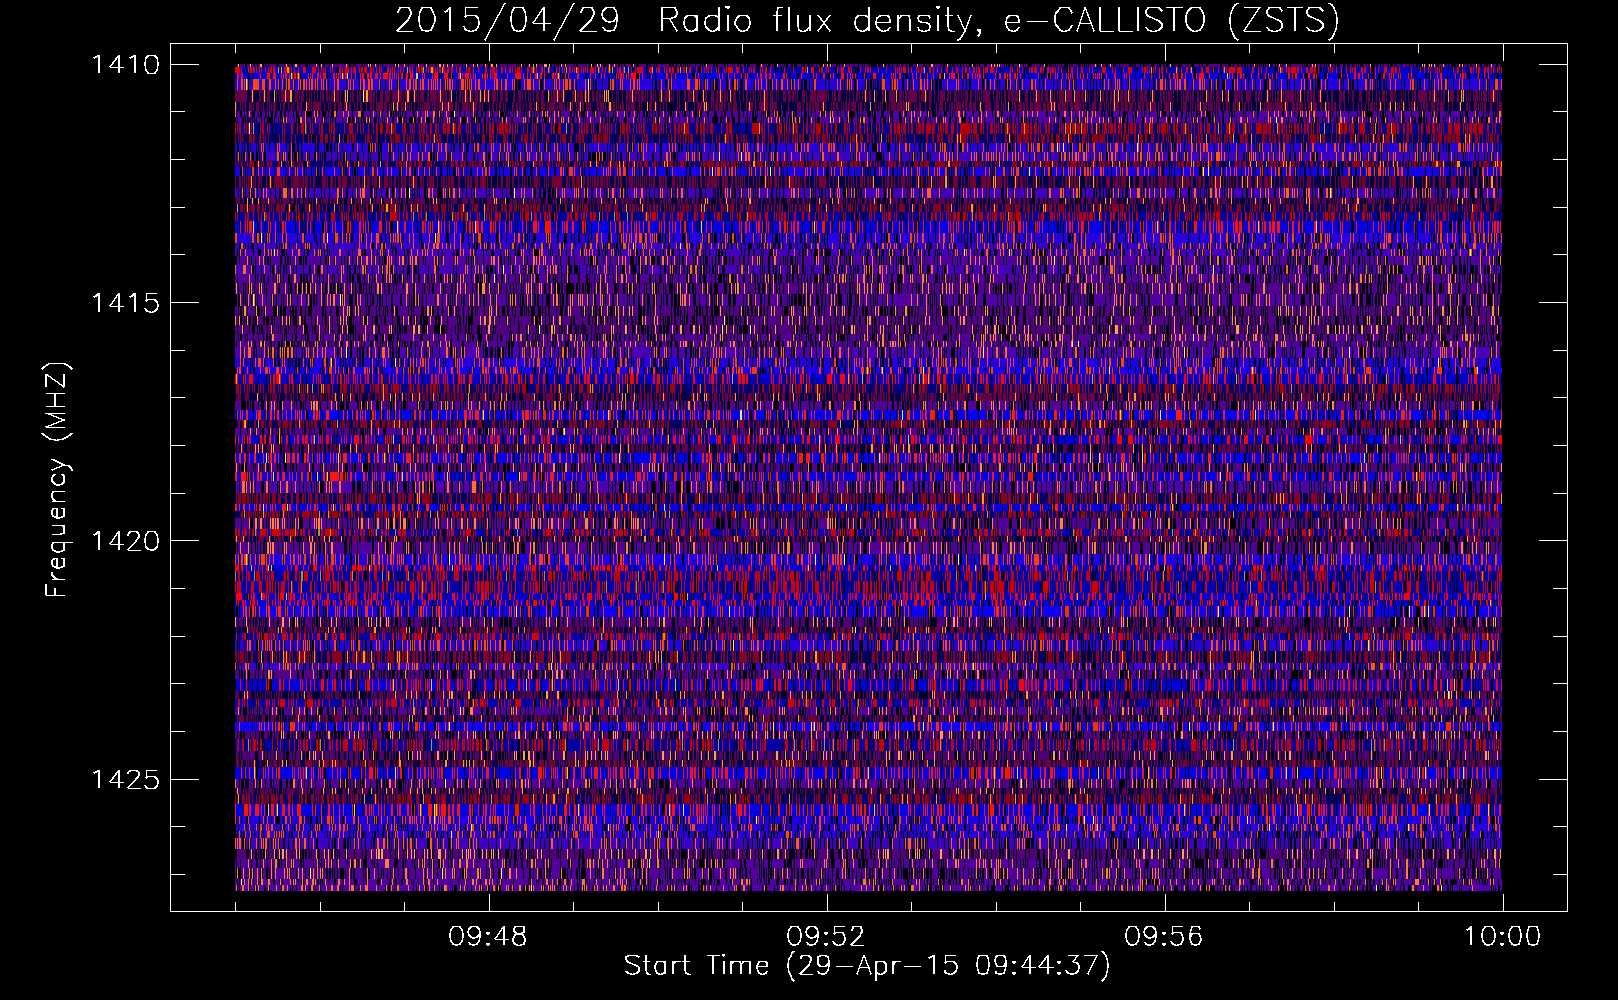This screenshot has width=1618, height=1000.
Task: Click the 1425 frequency tick label
Action: (126, 779)
